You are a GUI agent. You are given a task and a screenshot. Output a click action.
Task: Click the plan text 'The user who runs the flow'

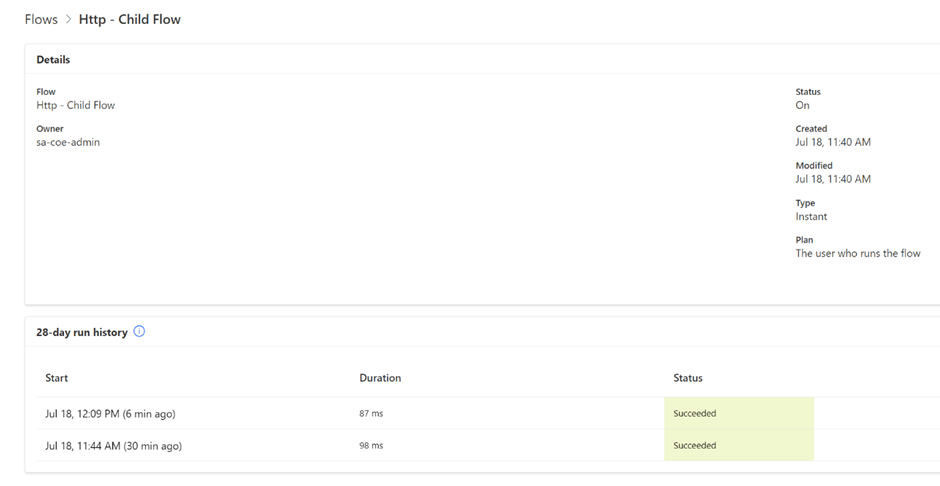[x=858, y=253]
